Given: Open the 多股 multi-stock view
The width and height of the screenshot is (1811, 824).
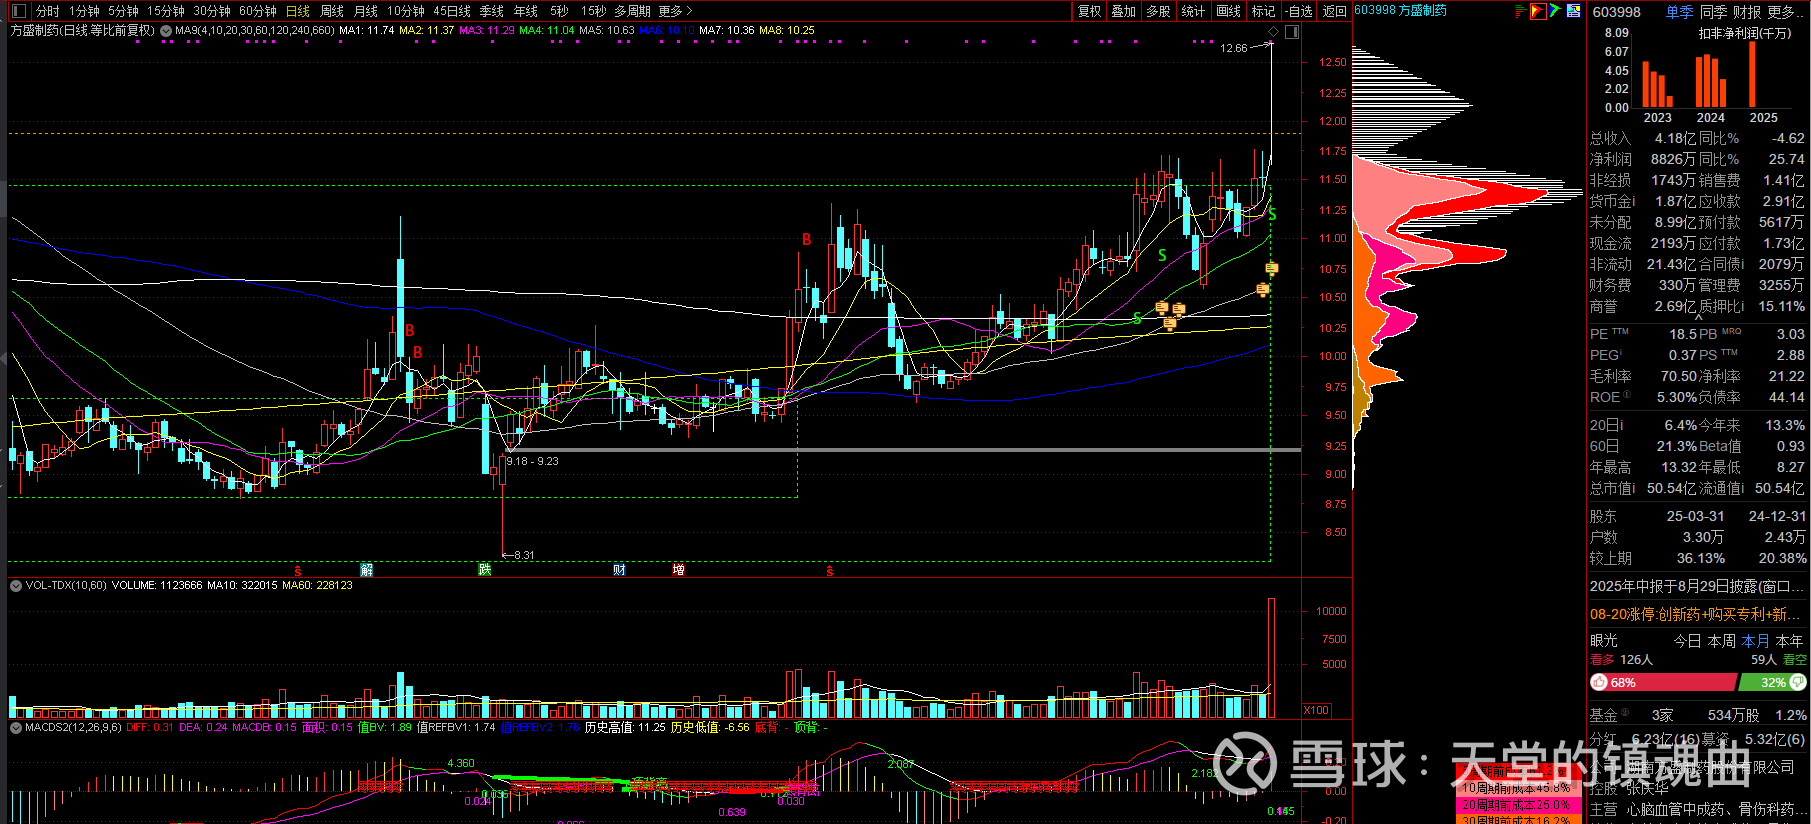Looking at the screenshot, I should 1159,11.
